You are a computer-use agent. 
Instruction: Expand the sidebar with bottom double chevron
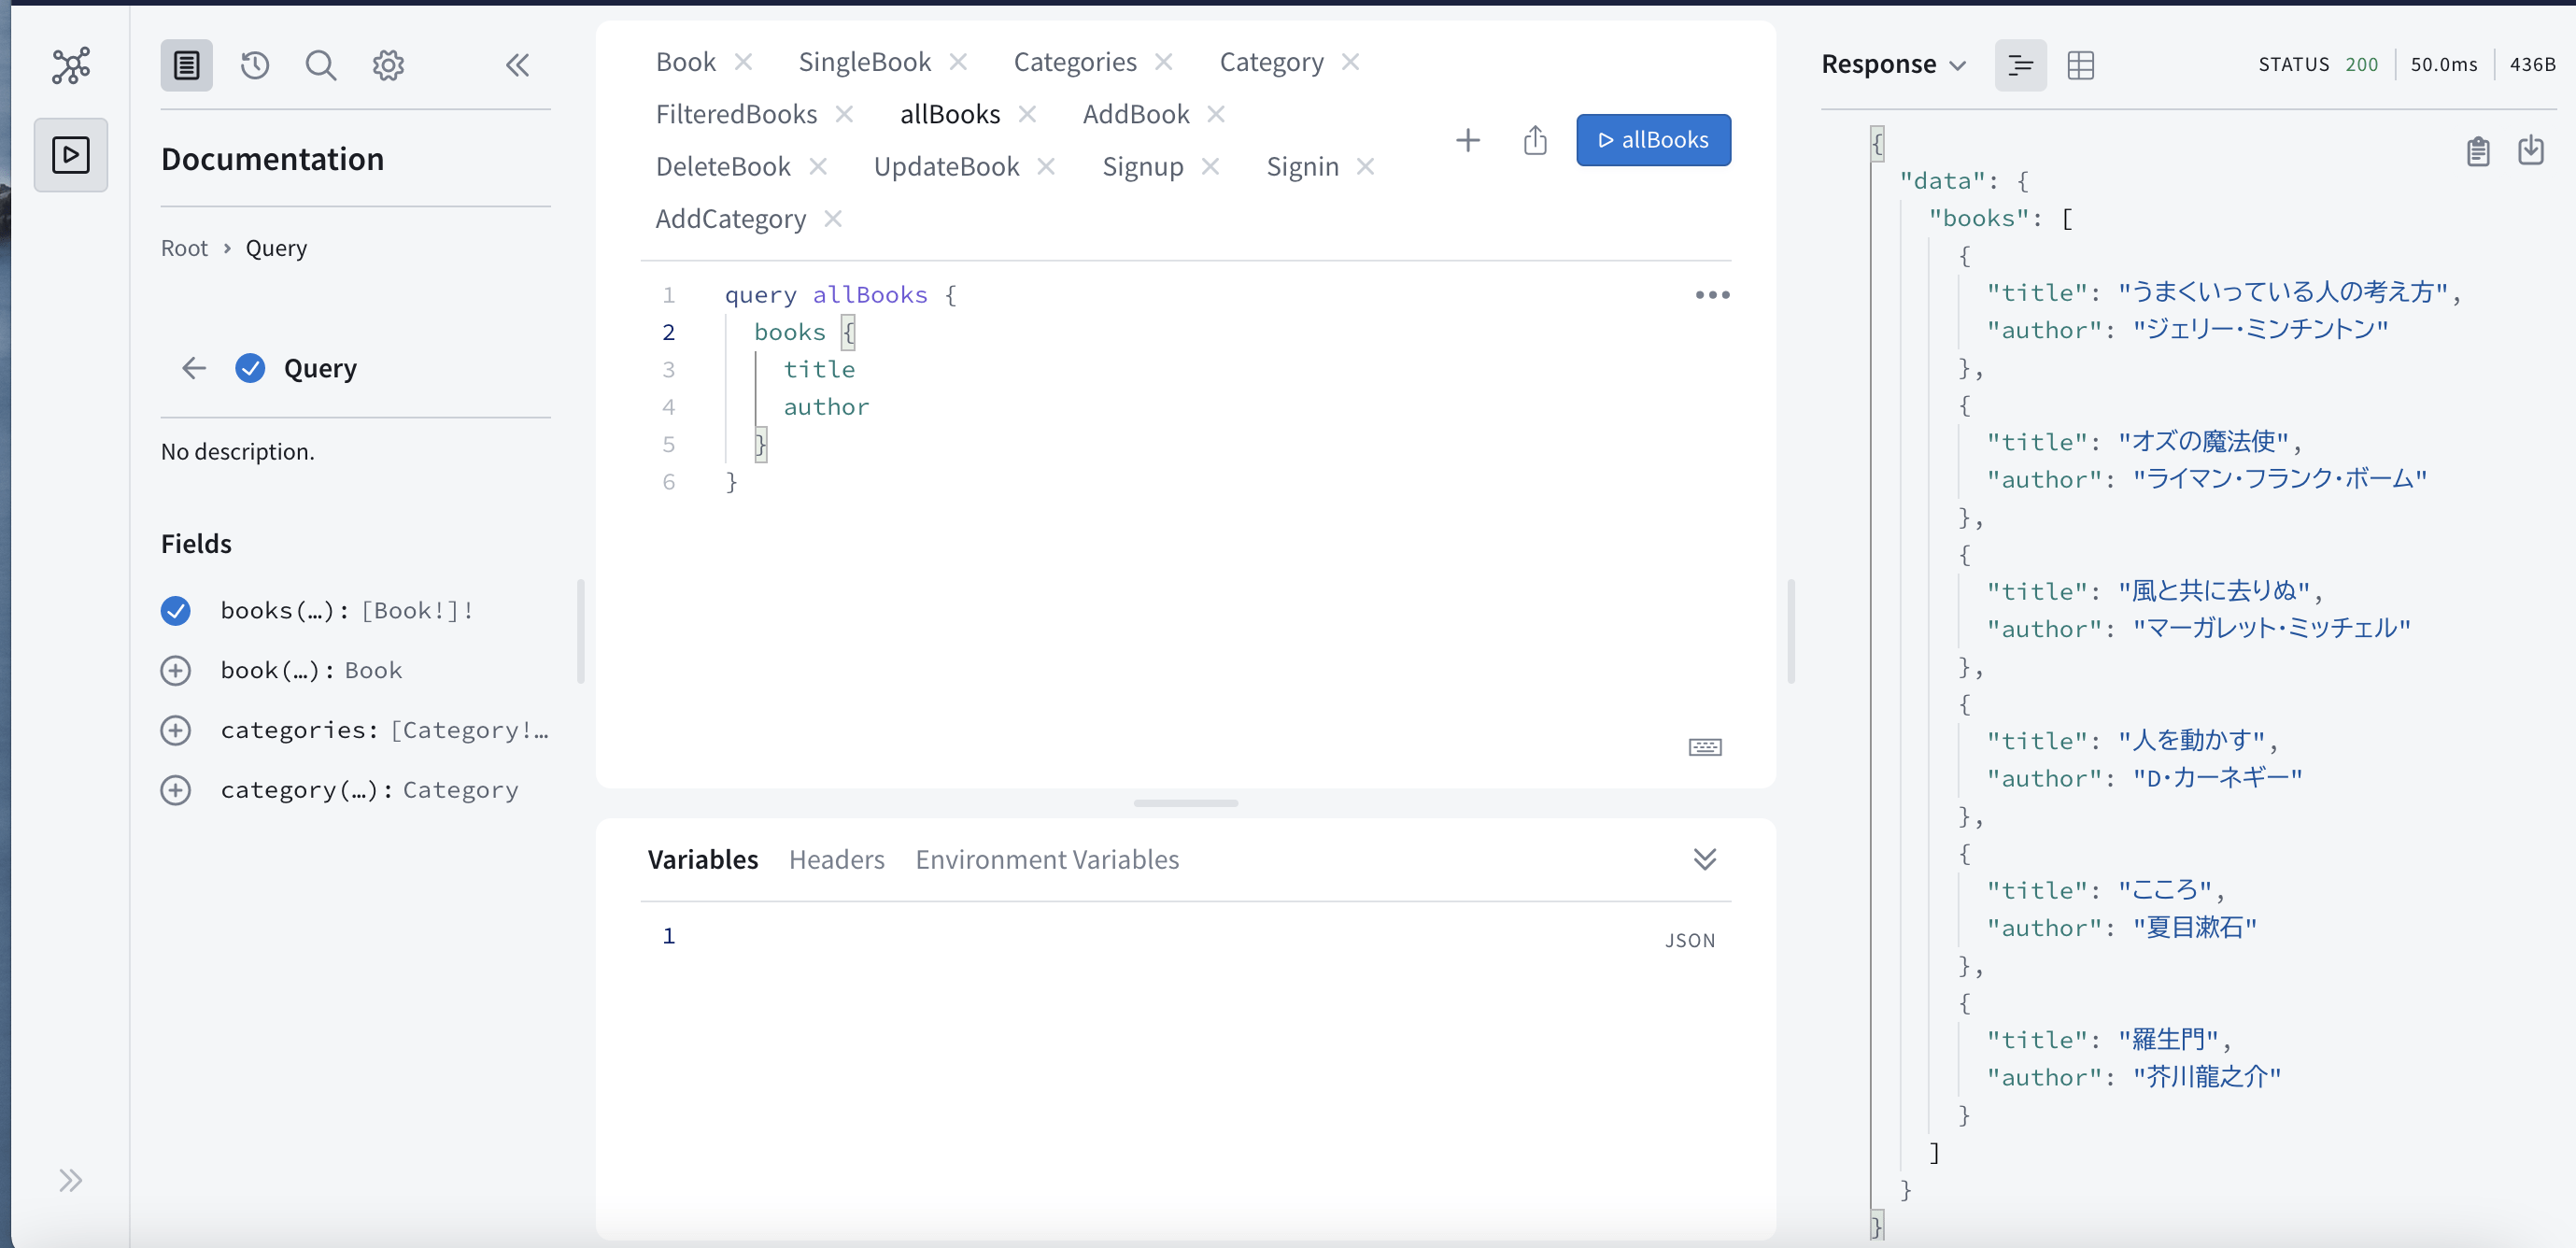pos(70,1180)
